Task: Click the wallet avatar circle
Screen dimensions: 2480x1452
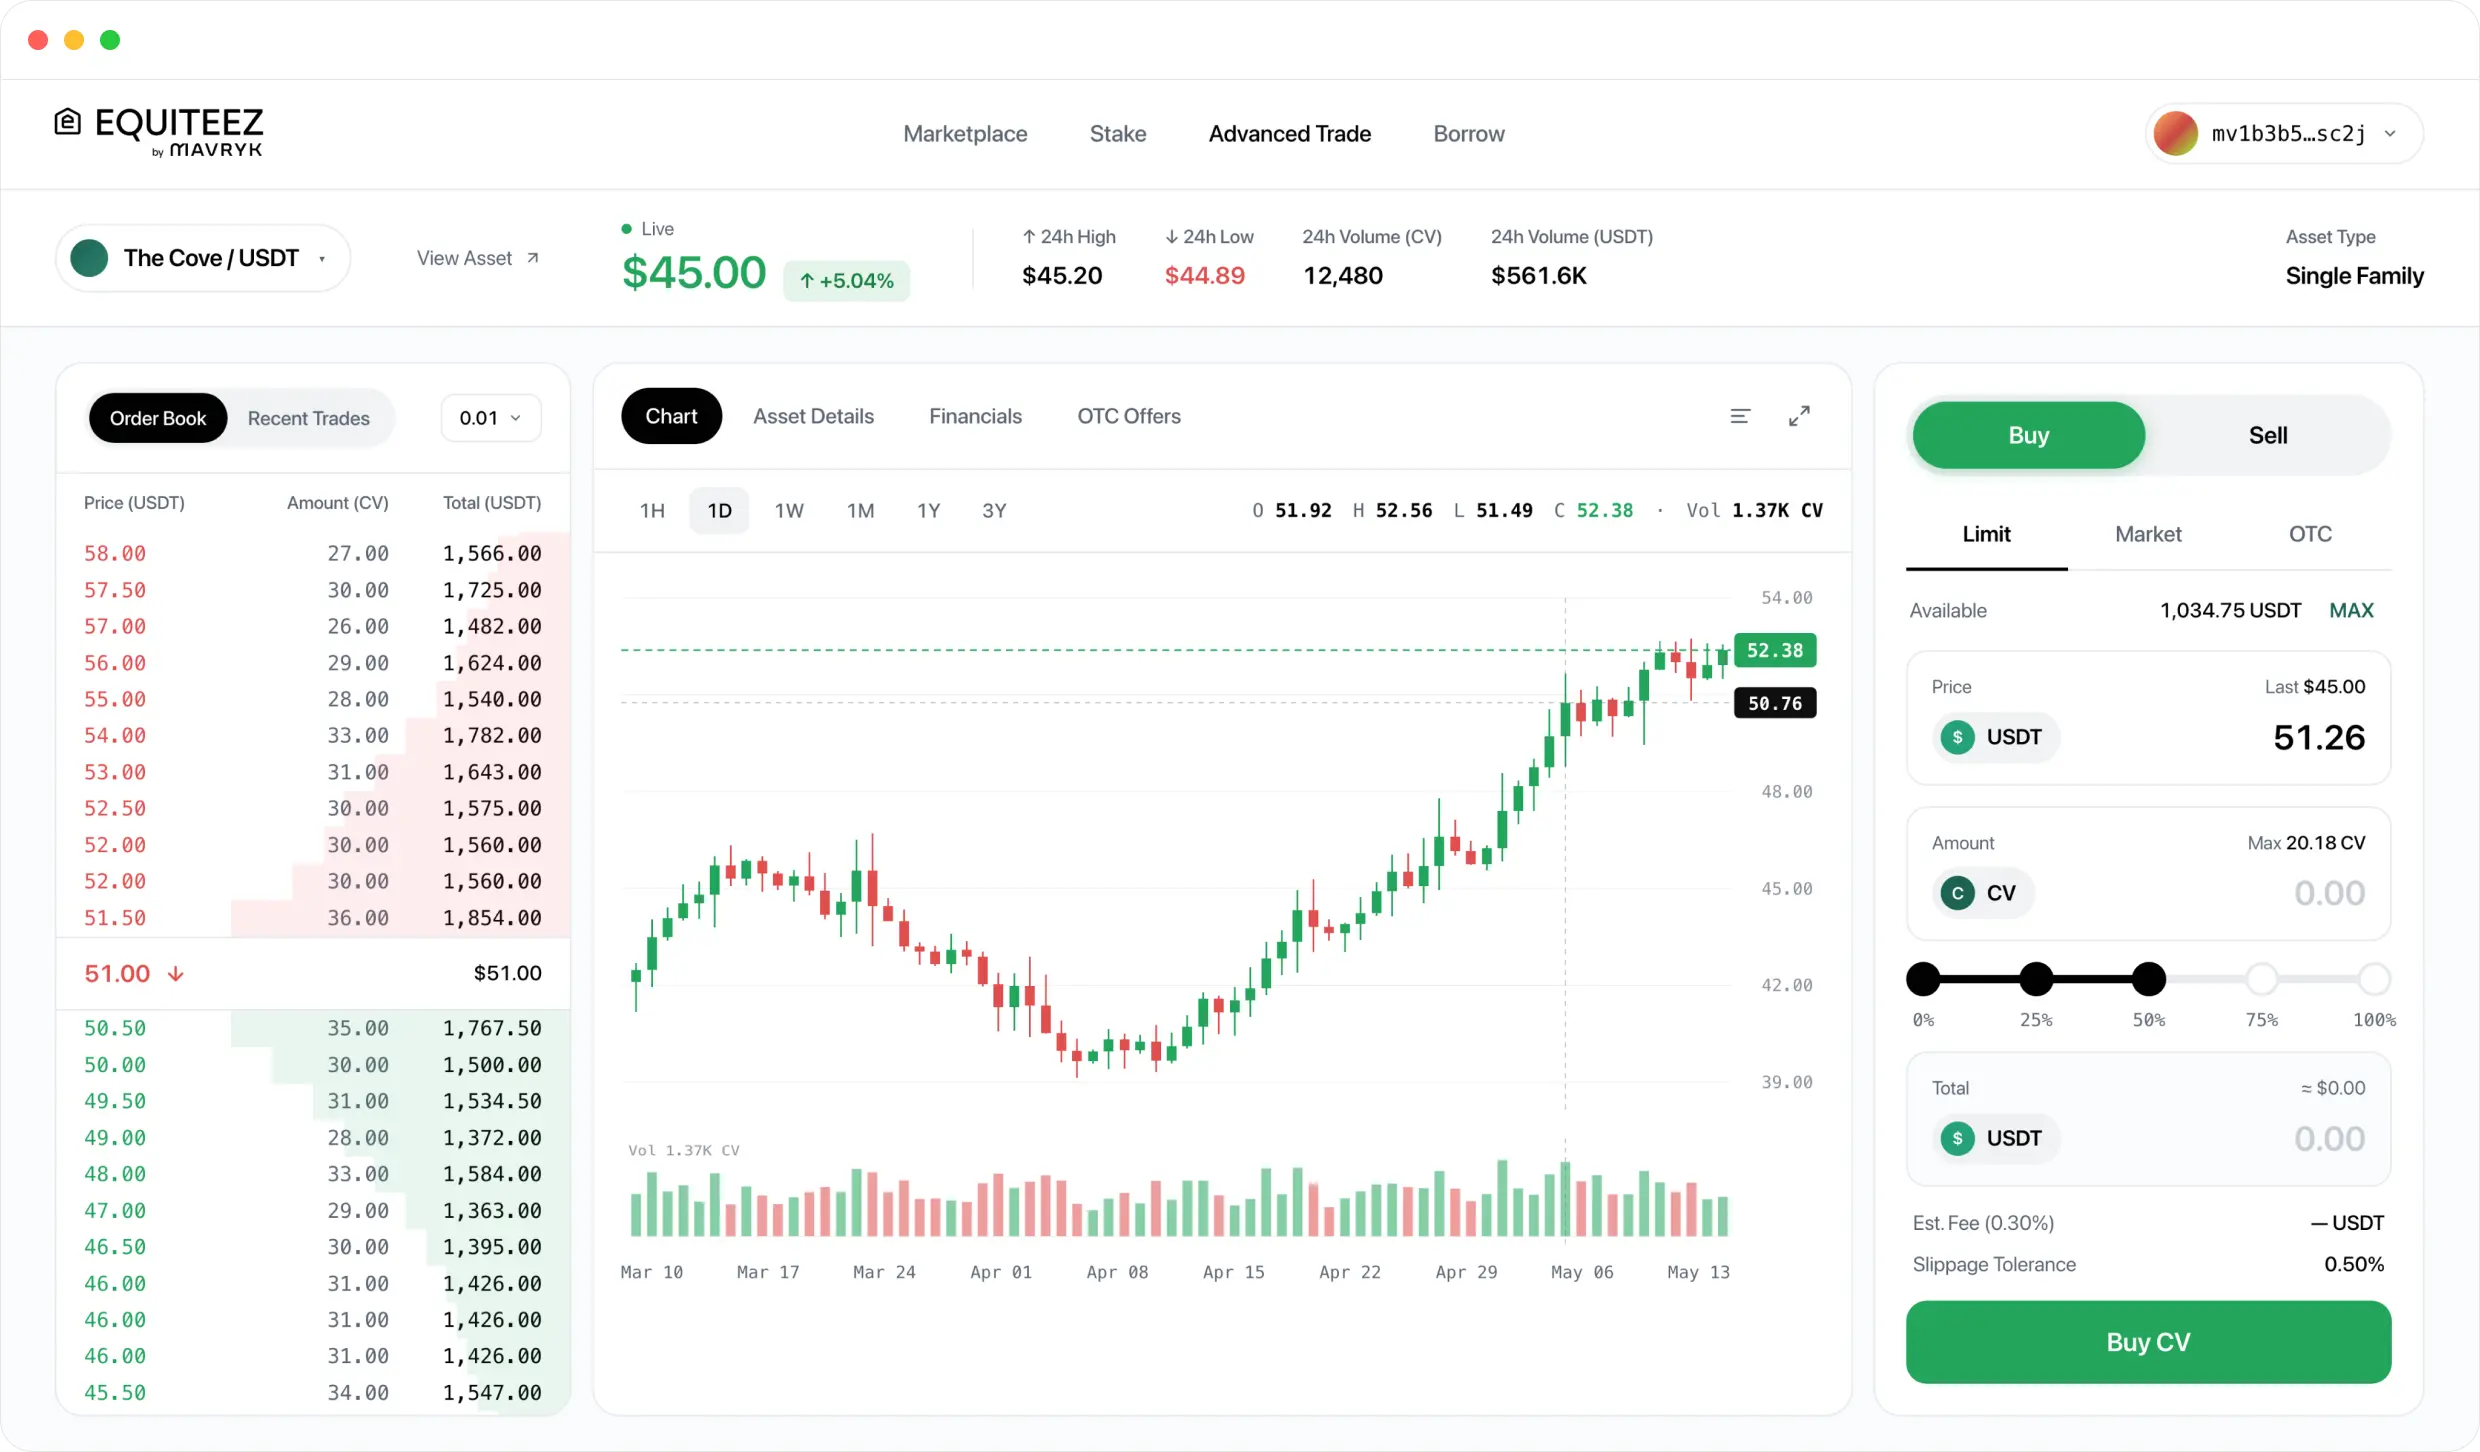Action: click(2175, 133)
